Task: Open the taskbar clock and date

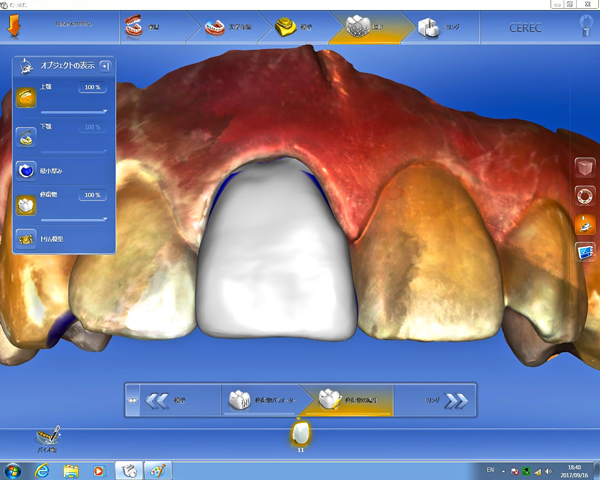Action: [x=574, y=471]
